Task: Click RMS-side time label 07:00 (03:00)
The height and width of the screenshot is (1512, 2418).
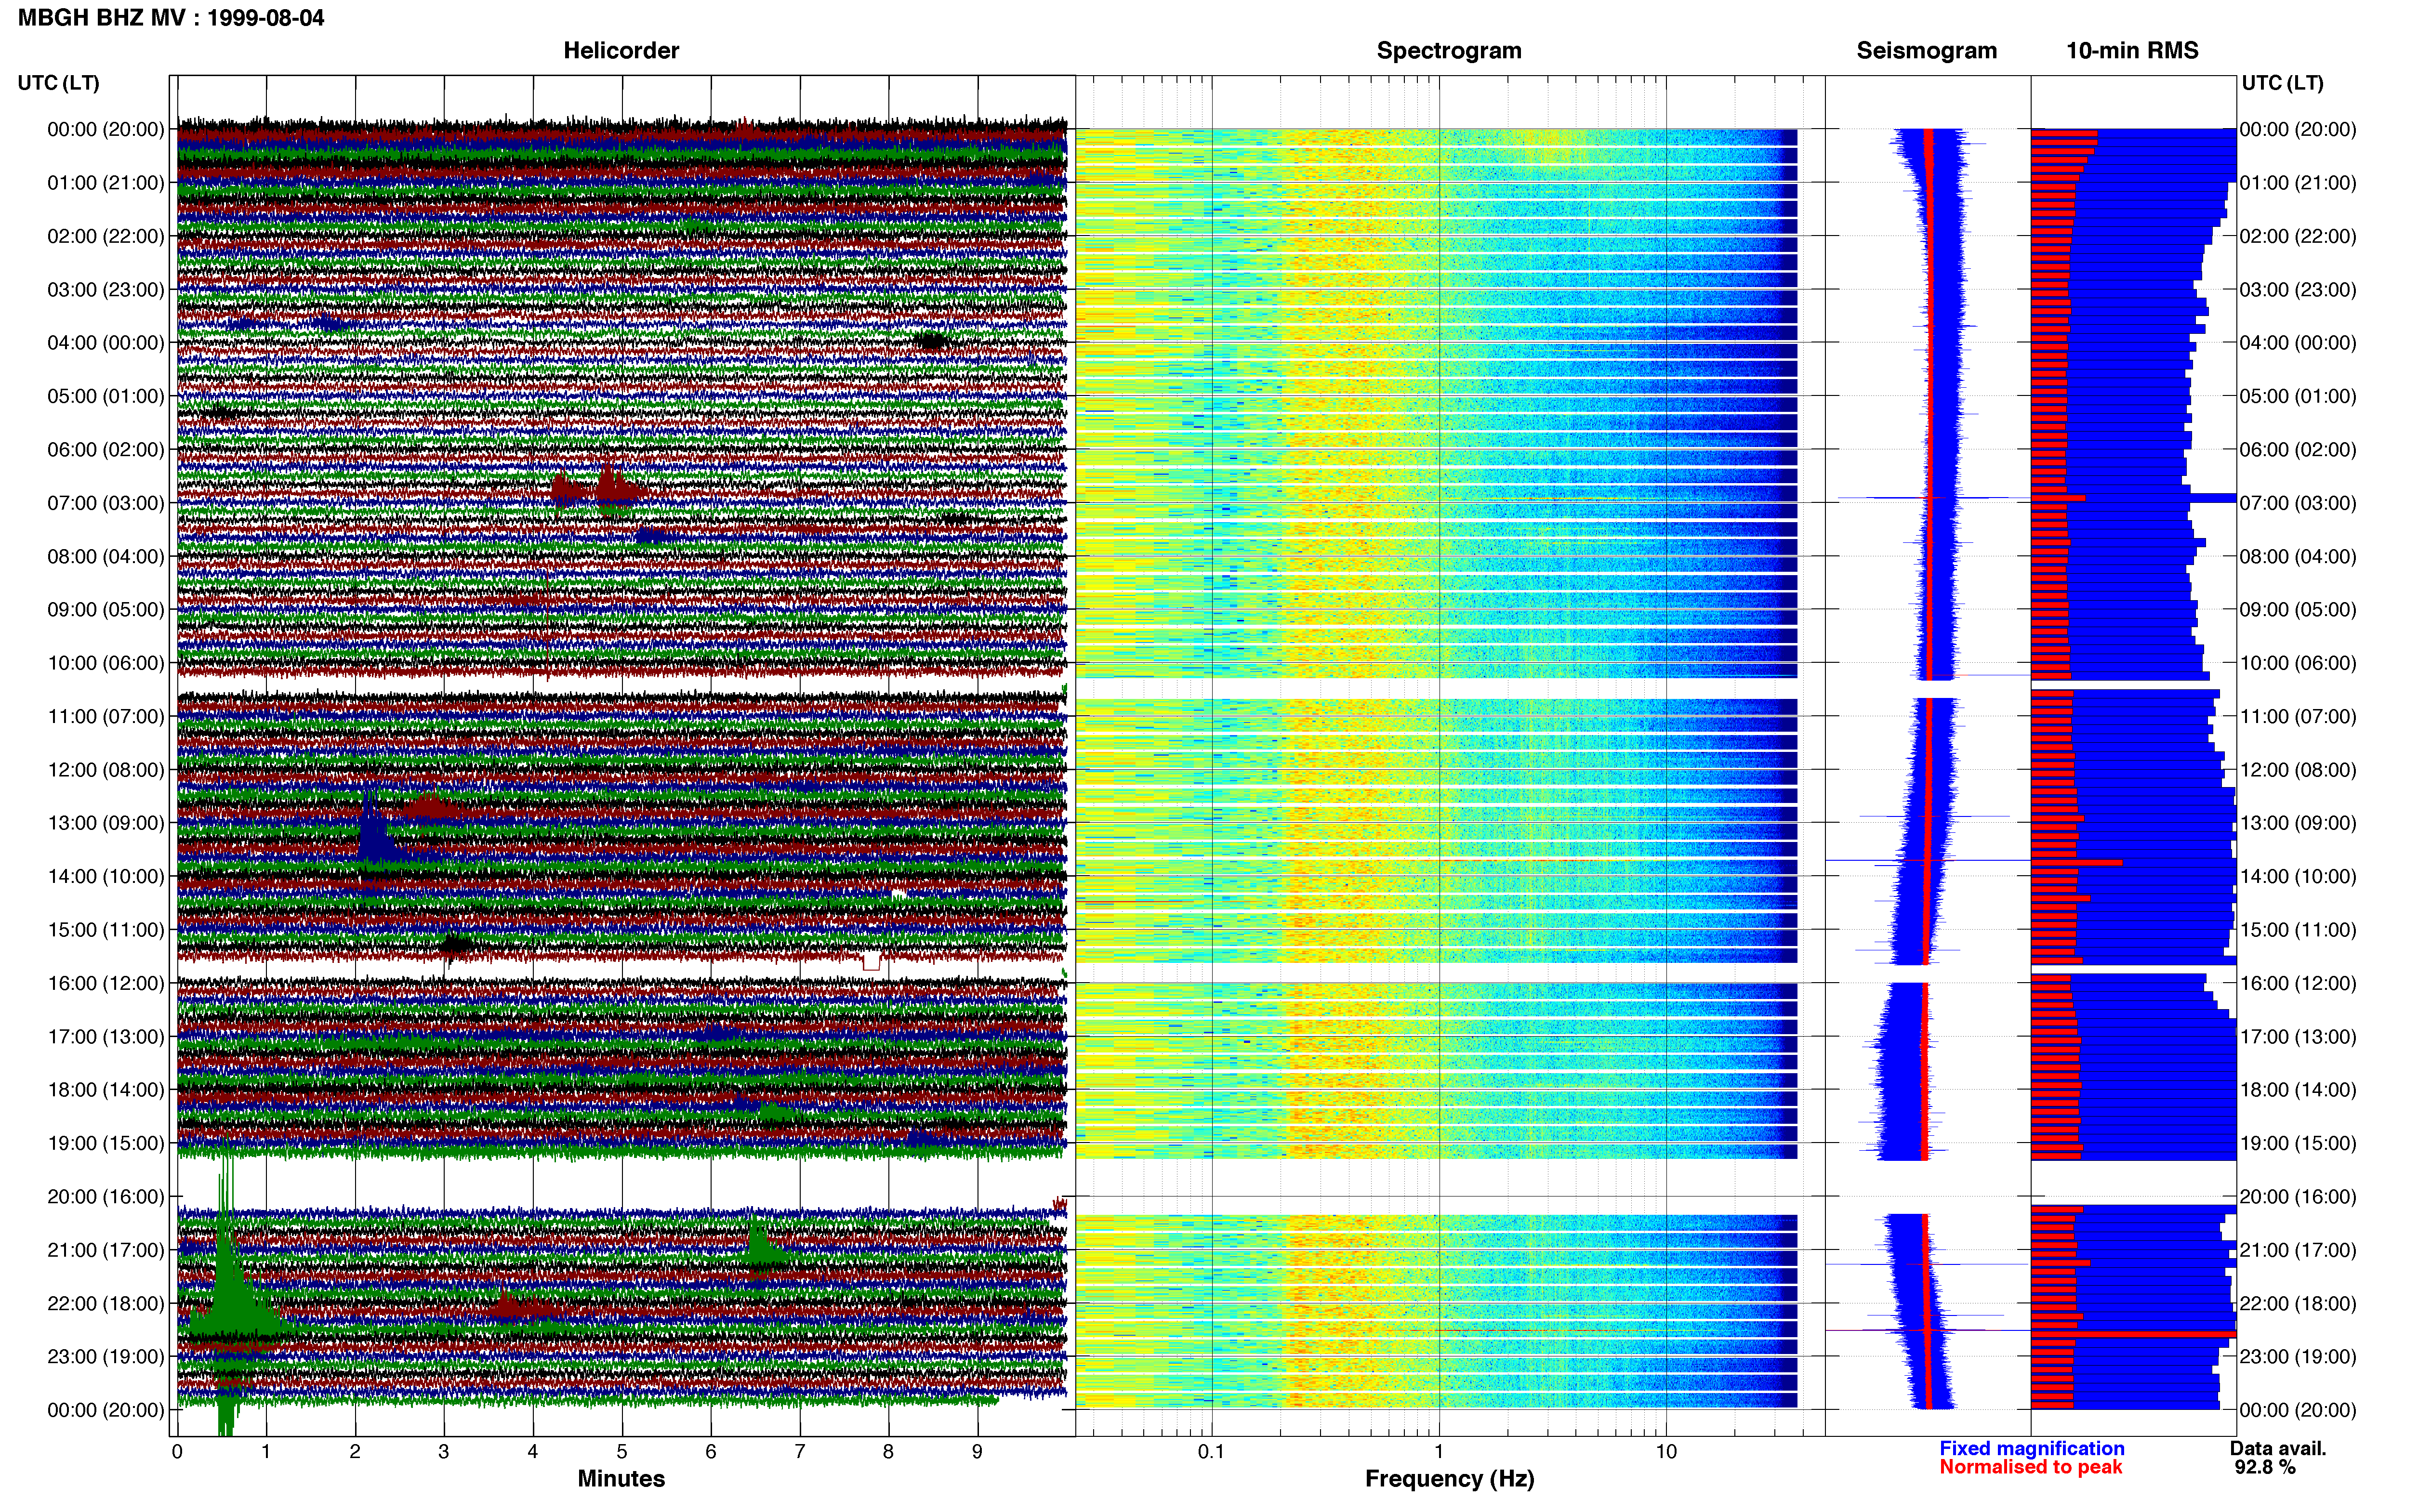Action: click(2298, 502)
